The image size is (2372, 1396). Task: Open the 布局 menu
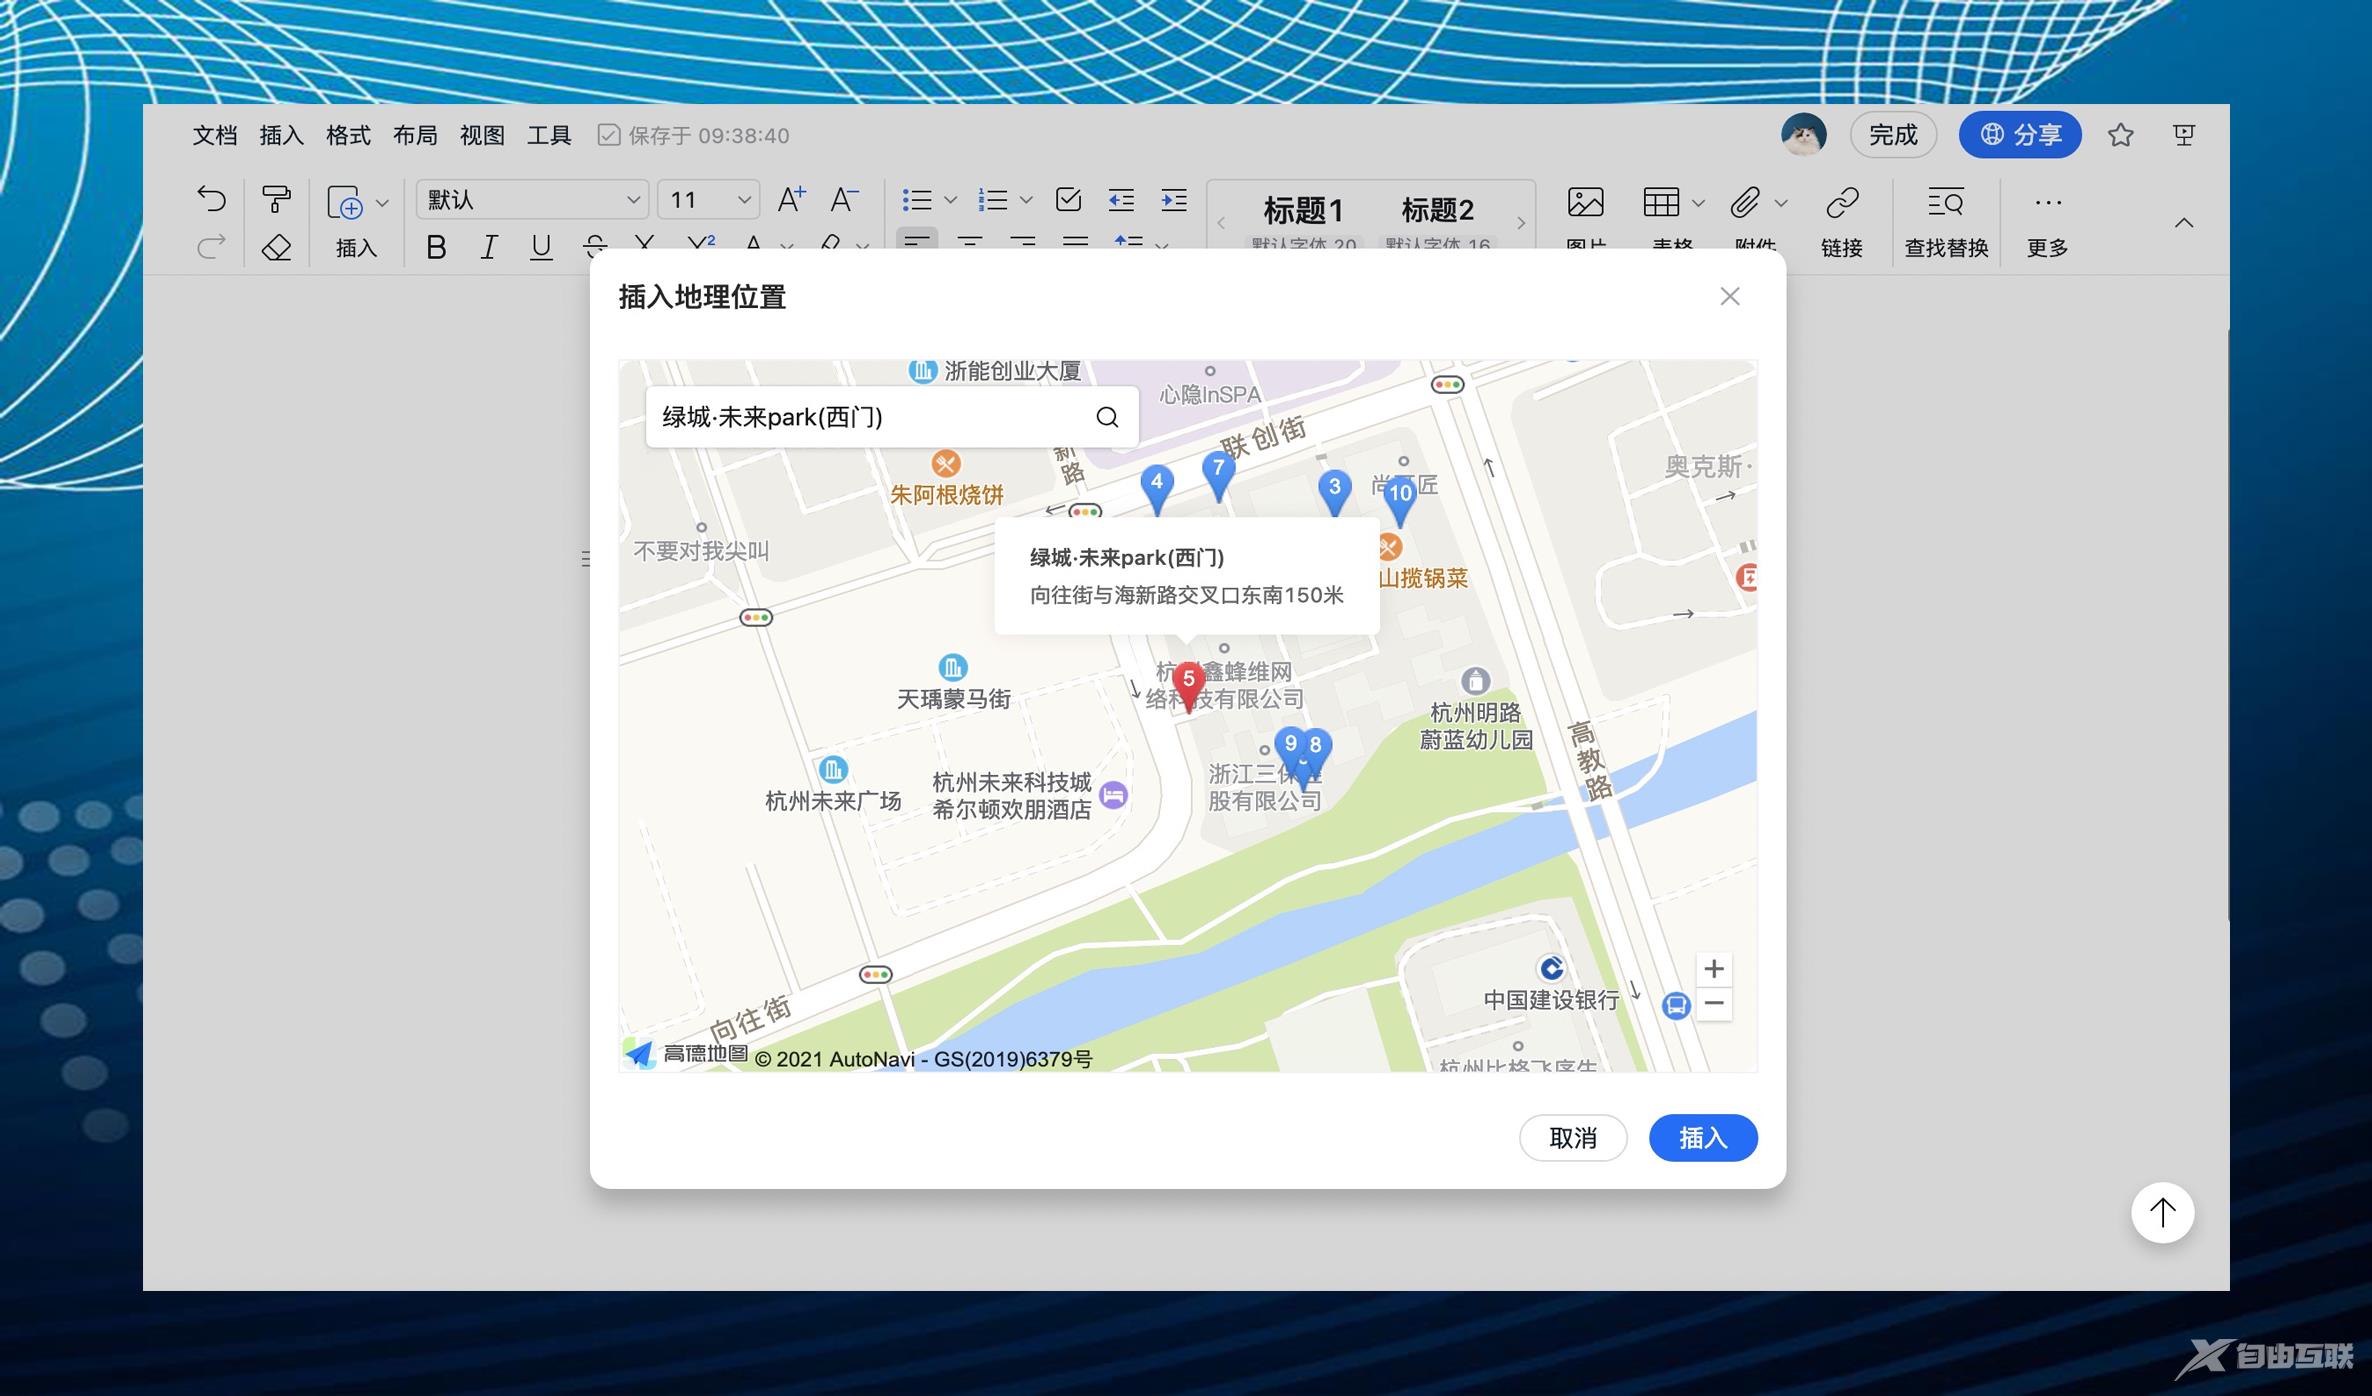(x=415, y=135)
